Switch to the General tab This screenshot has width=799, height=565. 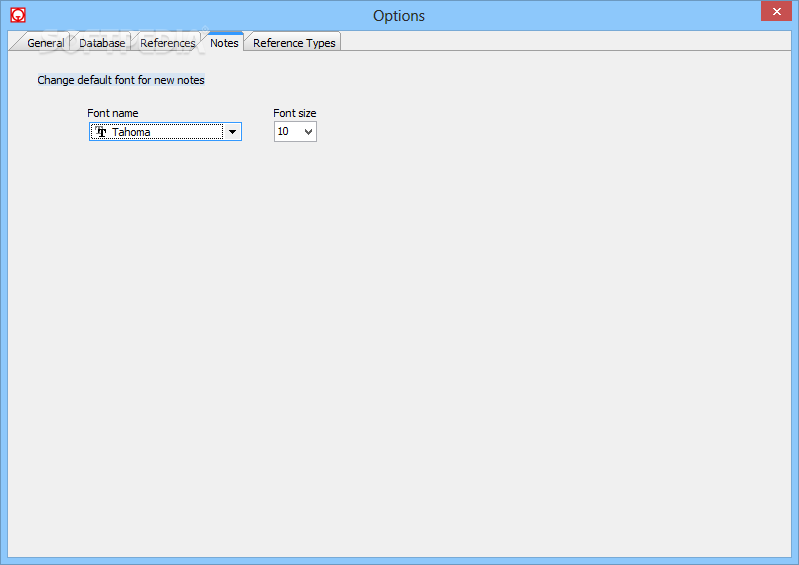(x=45, y=43)
